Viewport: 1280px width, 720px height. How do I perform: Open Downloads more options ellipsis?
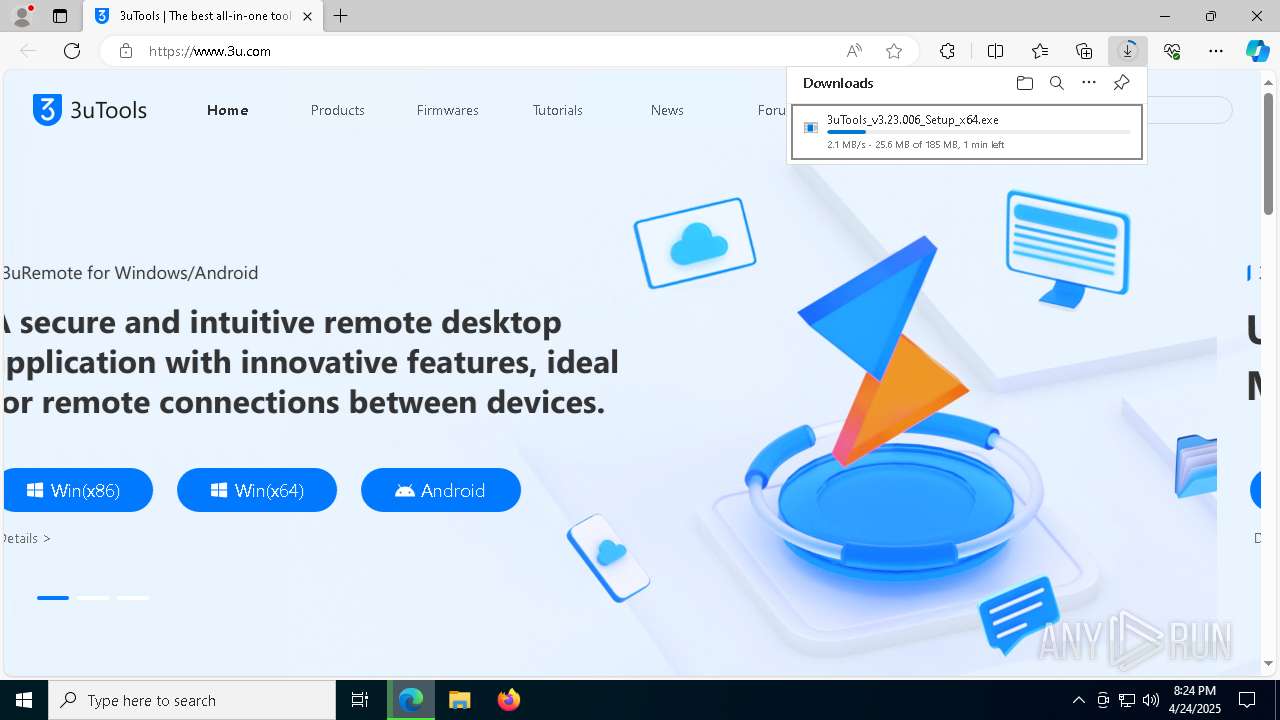1089,83
